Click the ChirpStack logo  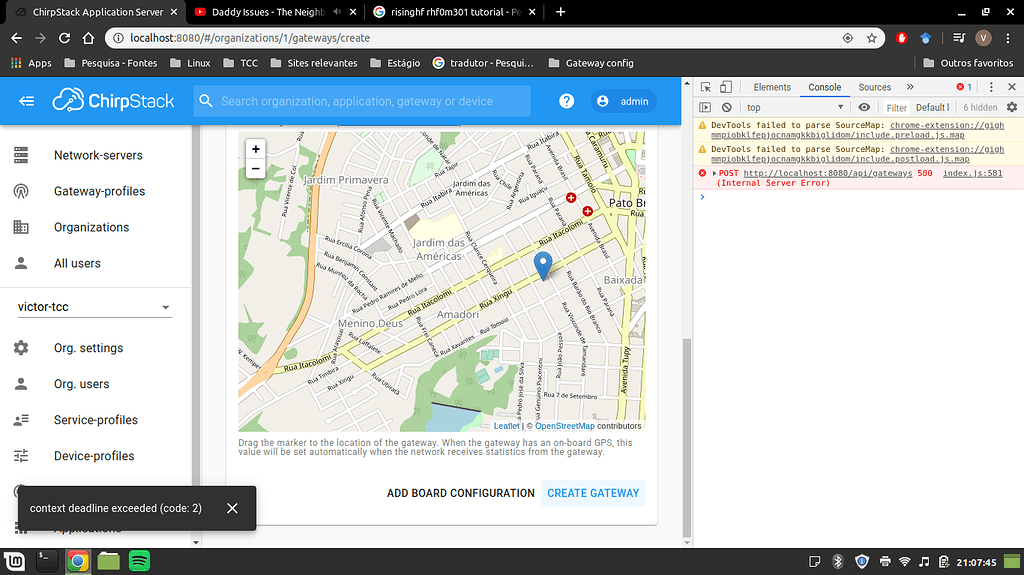114,101
